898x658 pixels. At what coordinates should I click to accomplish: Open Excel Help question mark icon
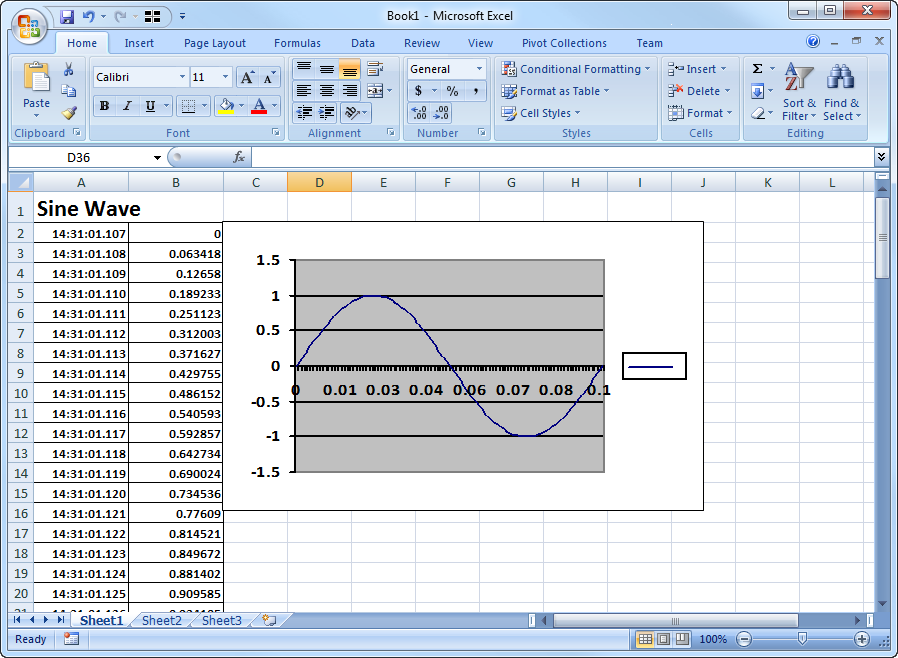(813, 42)
